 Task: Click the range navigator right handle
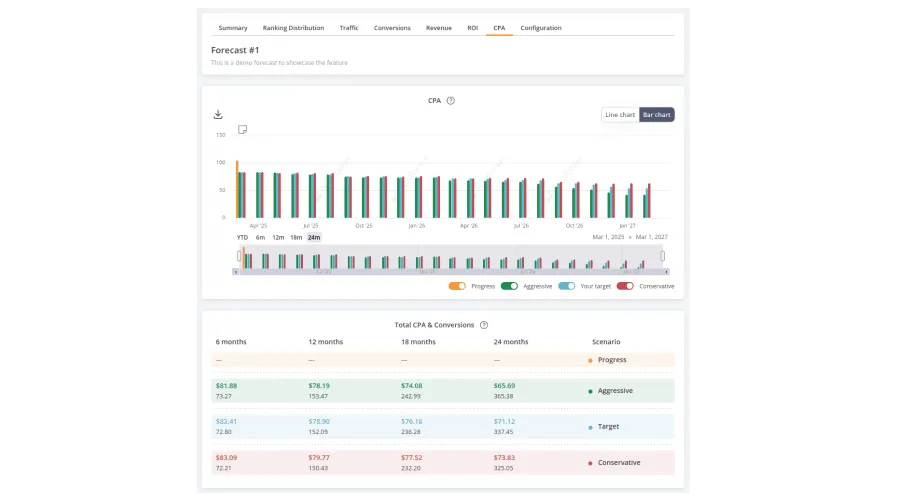coord(663,256)
